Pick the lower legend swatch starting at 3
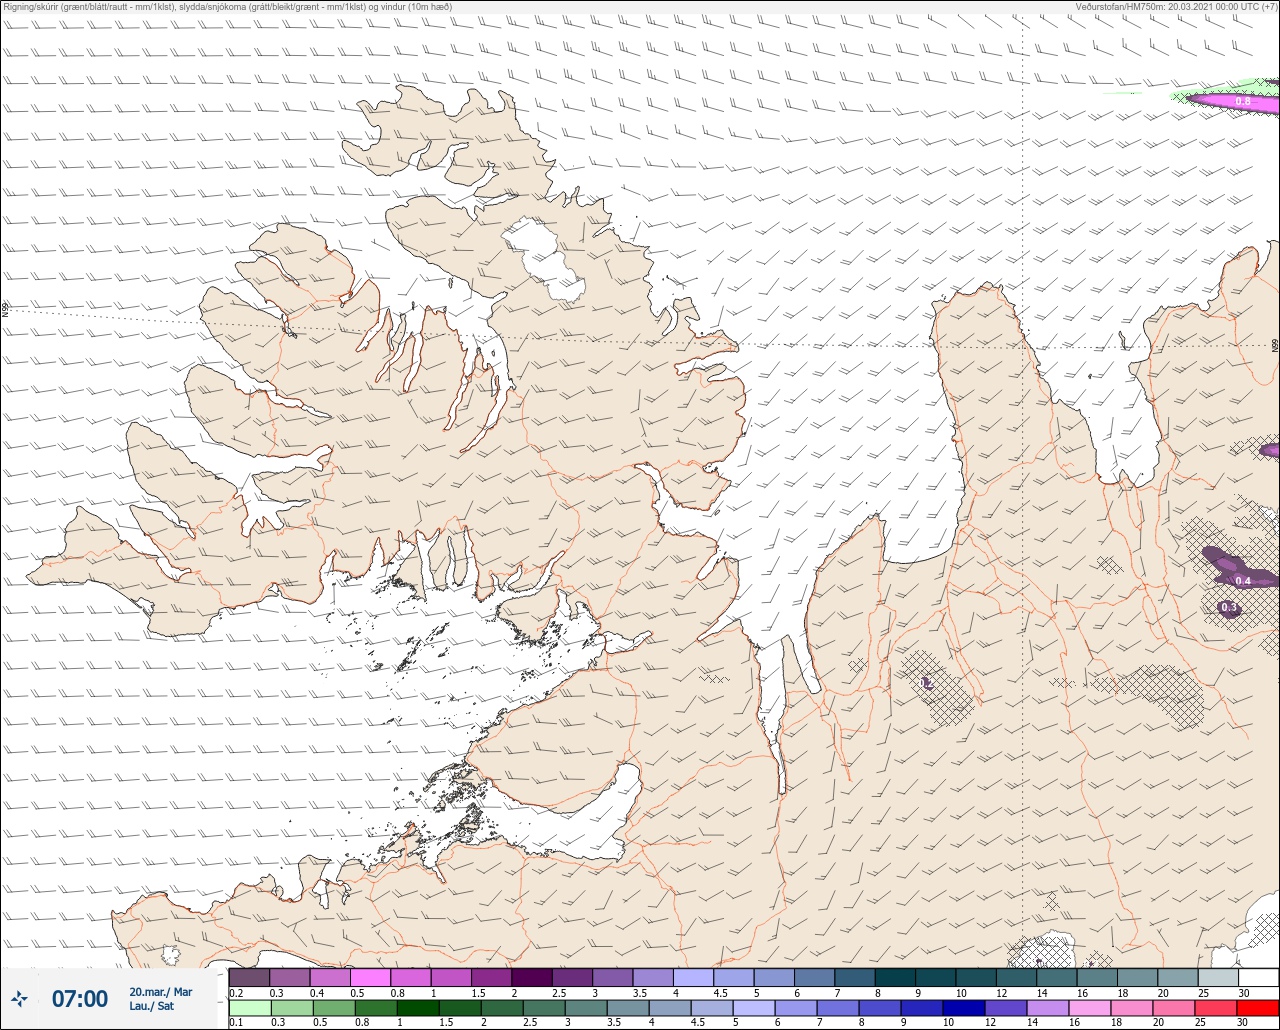 click(x=586, y=1008)
